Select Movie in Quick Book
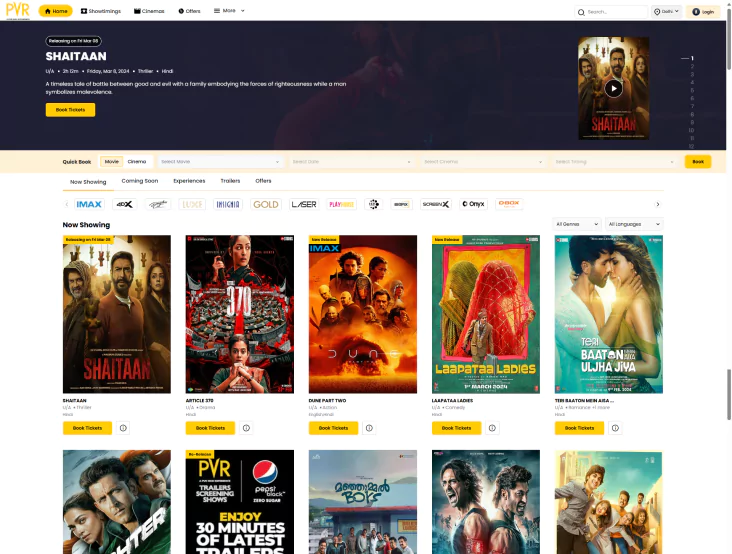 [x=112, y=161]
